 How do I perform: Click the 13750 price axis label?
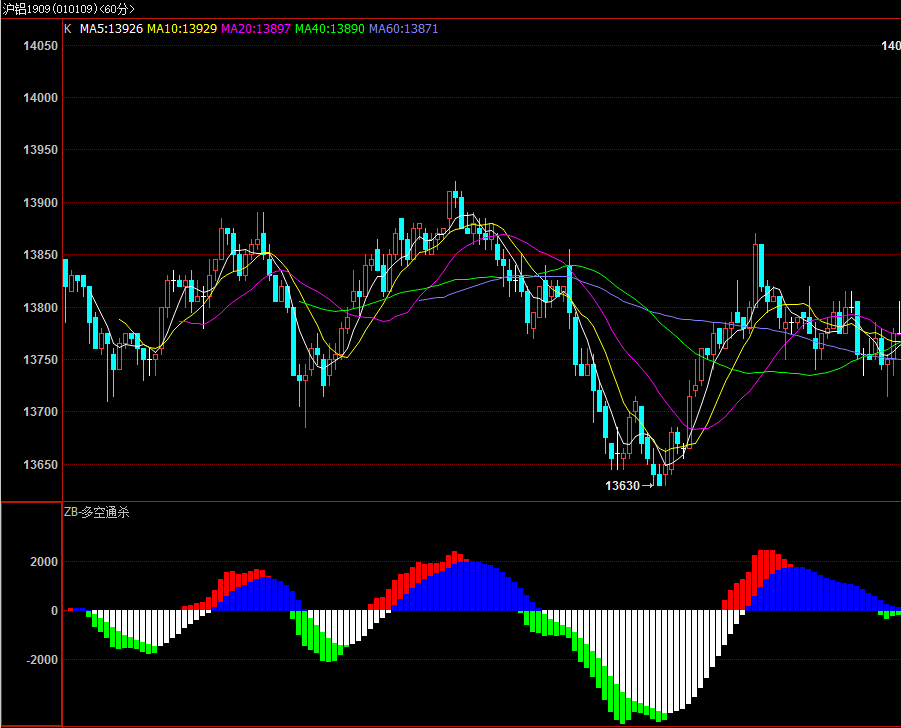(40, 360)
